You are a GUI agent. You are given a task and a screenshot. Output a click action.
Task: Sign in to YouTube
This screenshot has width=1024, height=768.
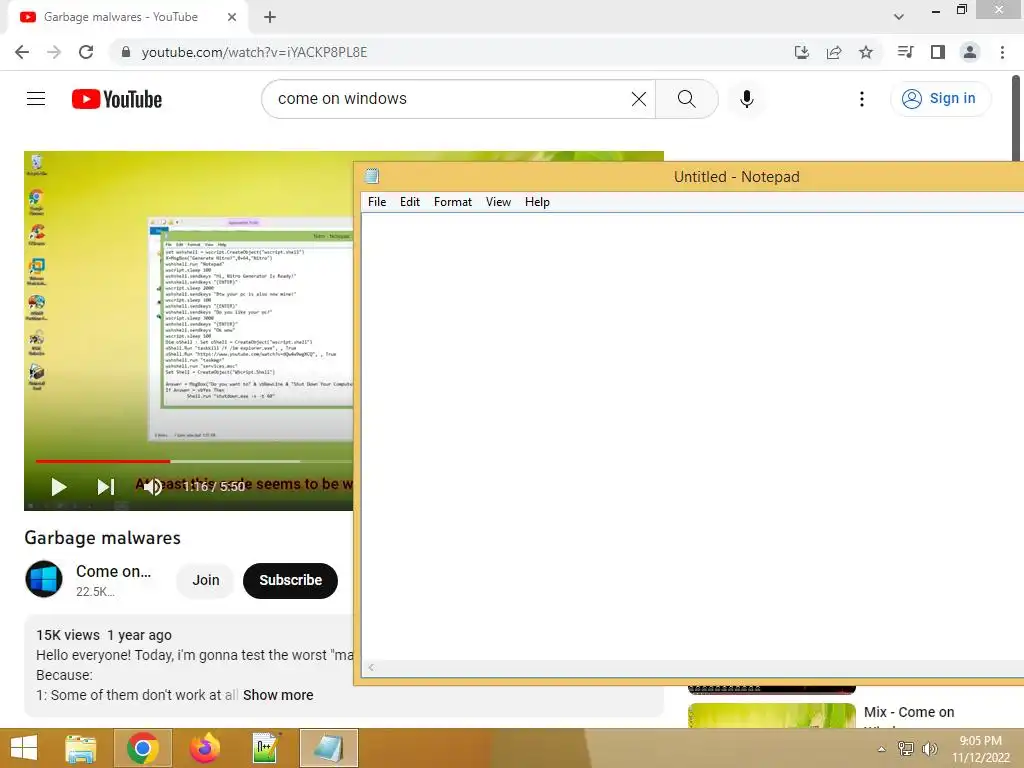(x=940, y=99)
